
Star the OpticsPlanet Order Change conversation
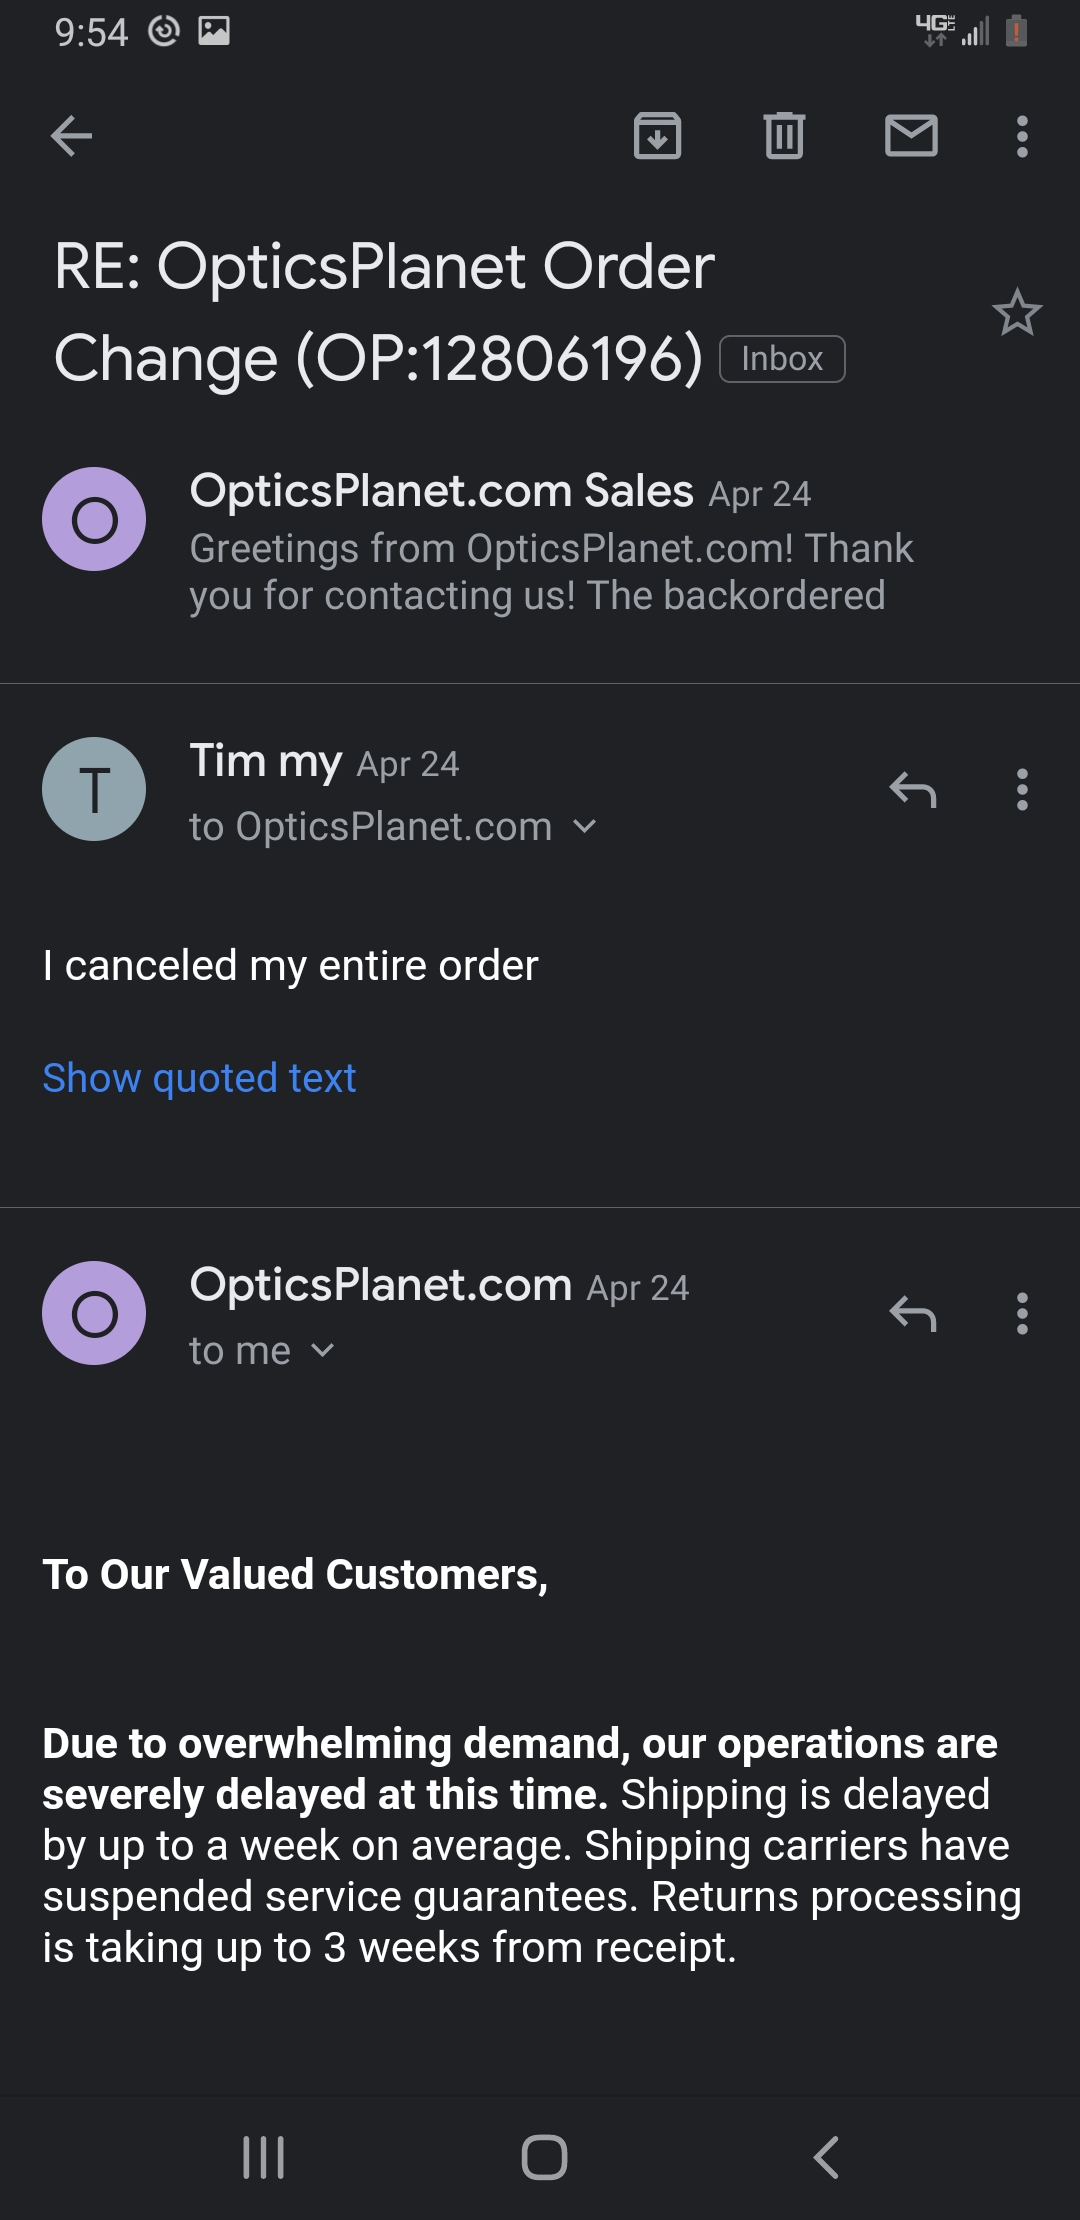[1017, 313]
